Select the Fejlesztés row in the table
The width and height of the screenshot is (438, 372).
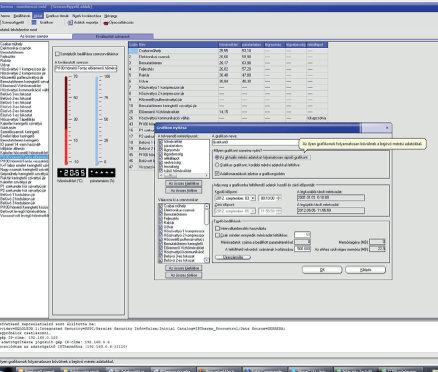[x=228, y=69]
